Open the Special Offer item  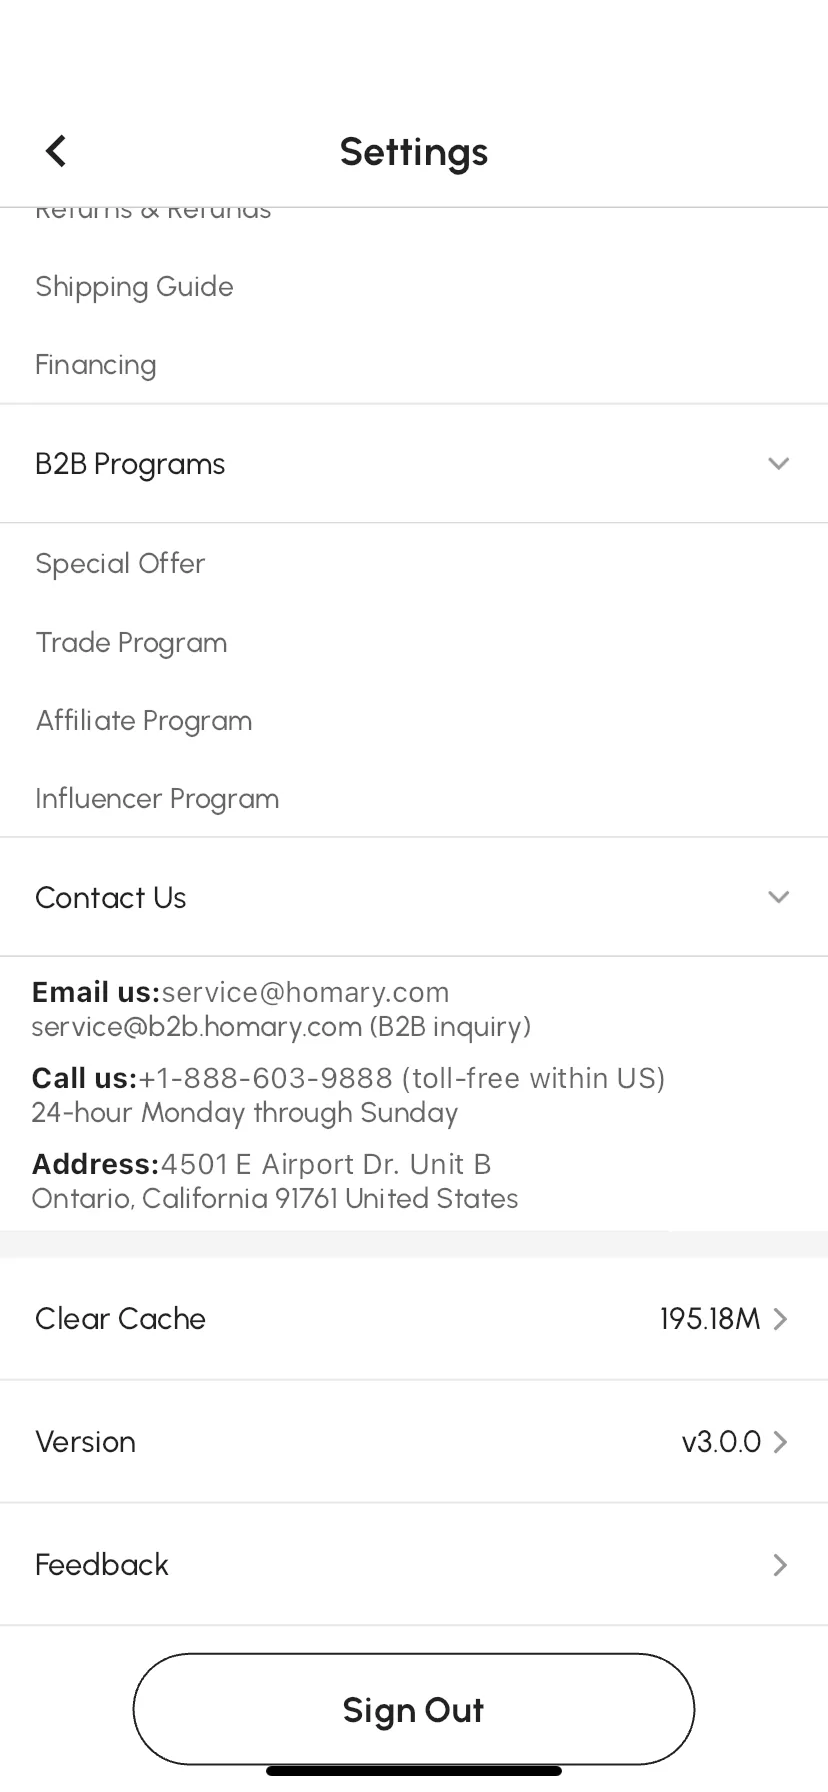[x=120, y=564]
